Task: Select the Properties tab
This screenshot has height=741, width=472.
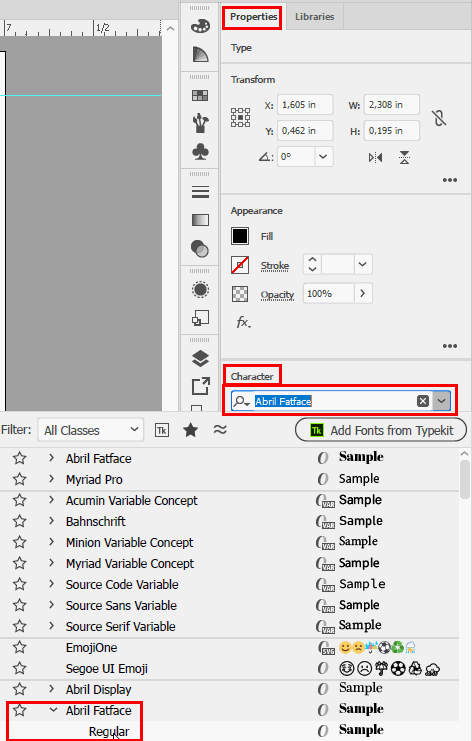Action: (253, 17)
